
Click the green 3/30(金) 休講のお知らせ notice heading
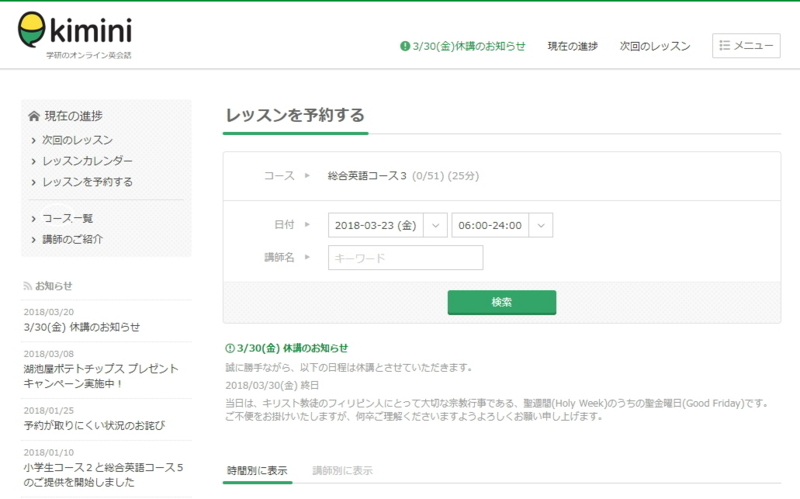[x=292, y=348]
